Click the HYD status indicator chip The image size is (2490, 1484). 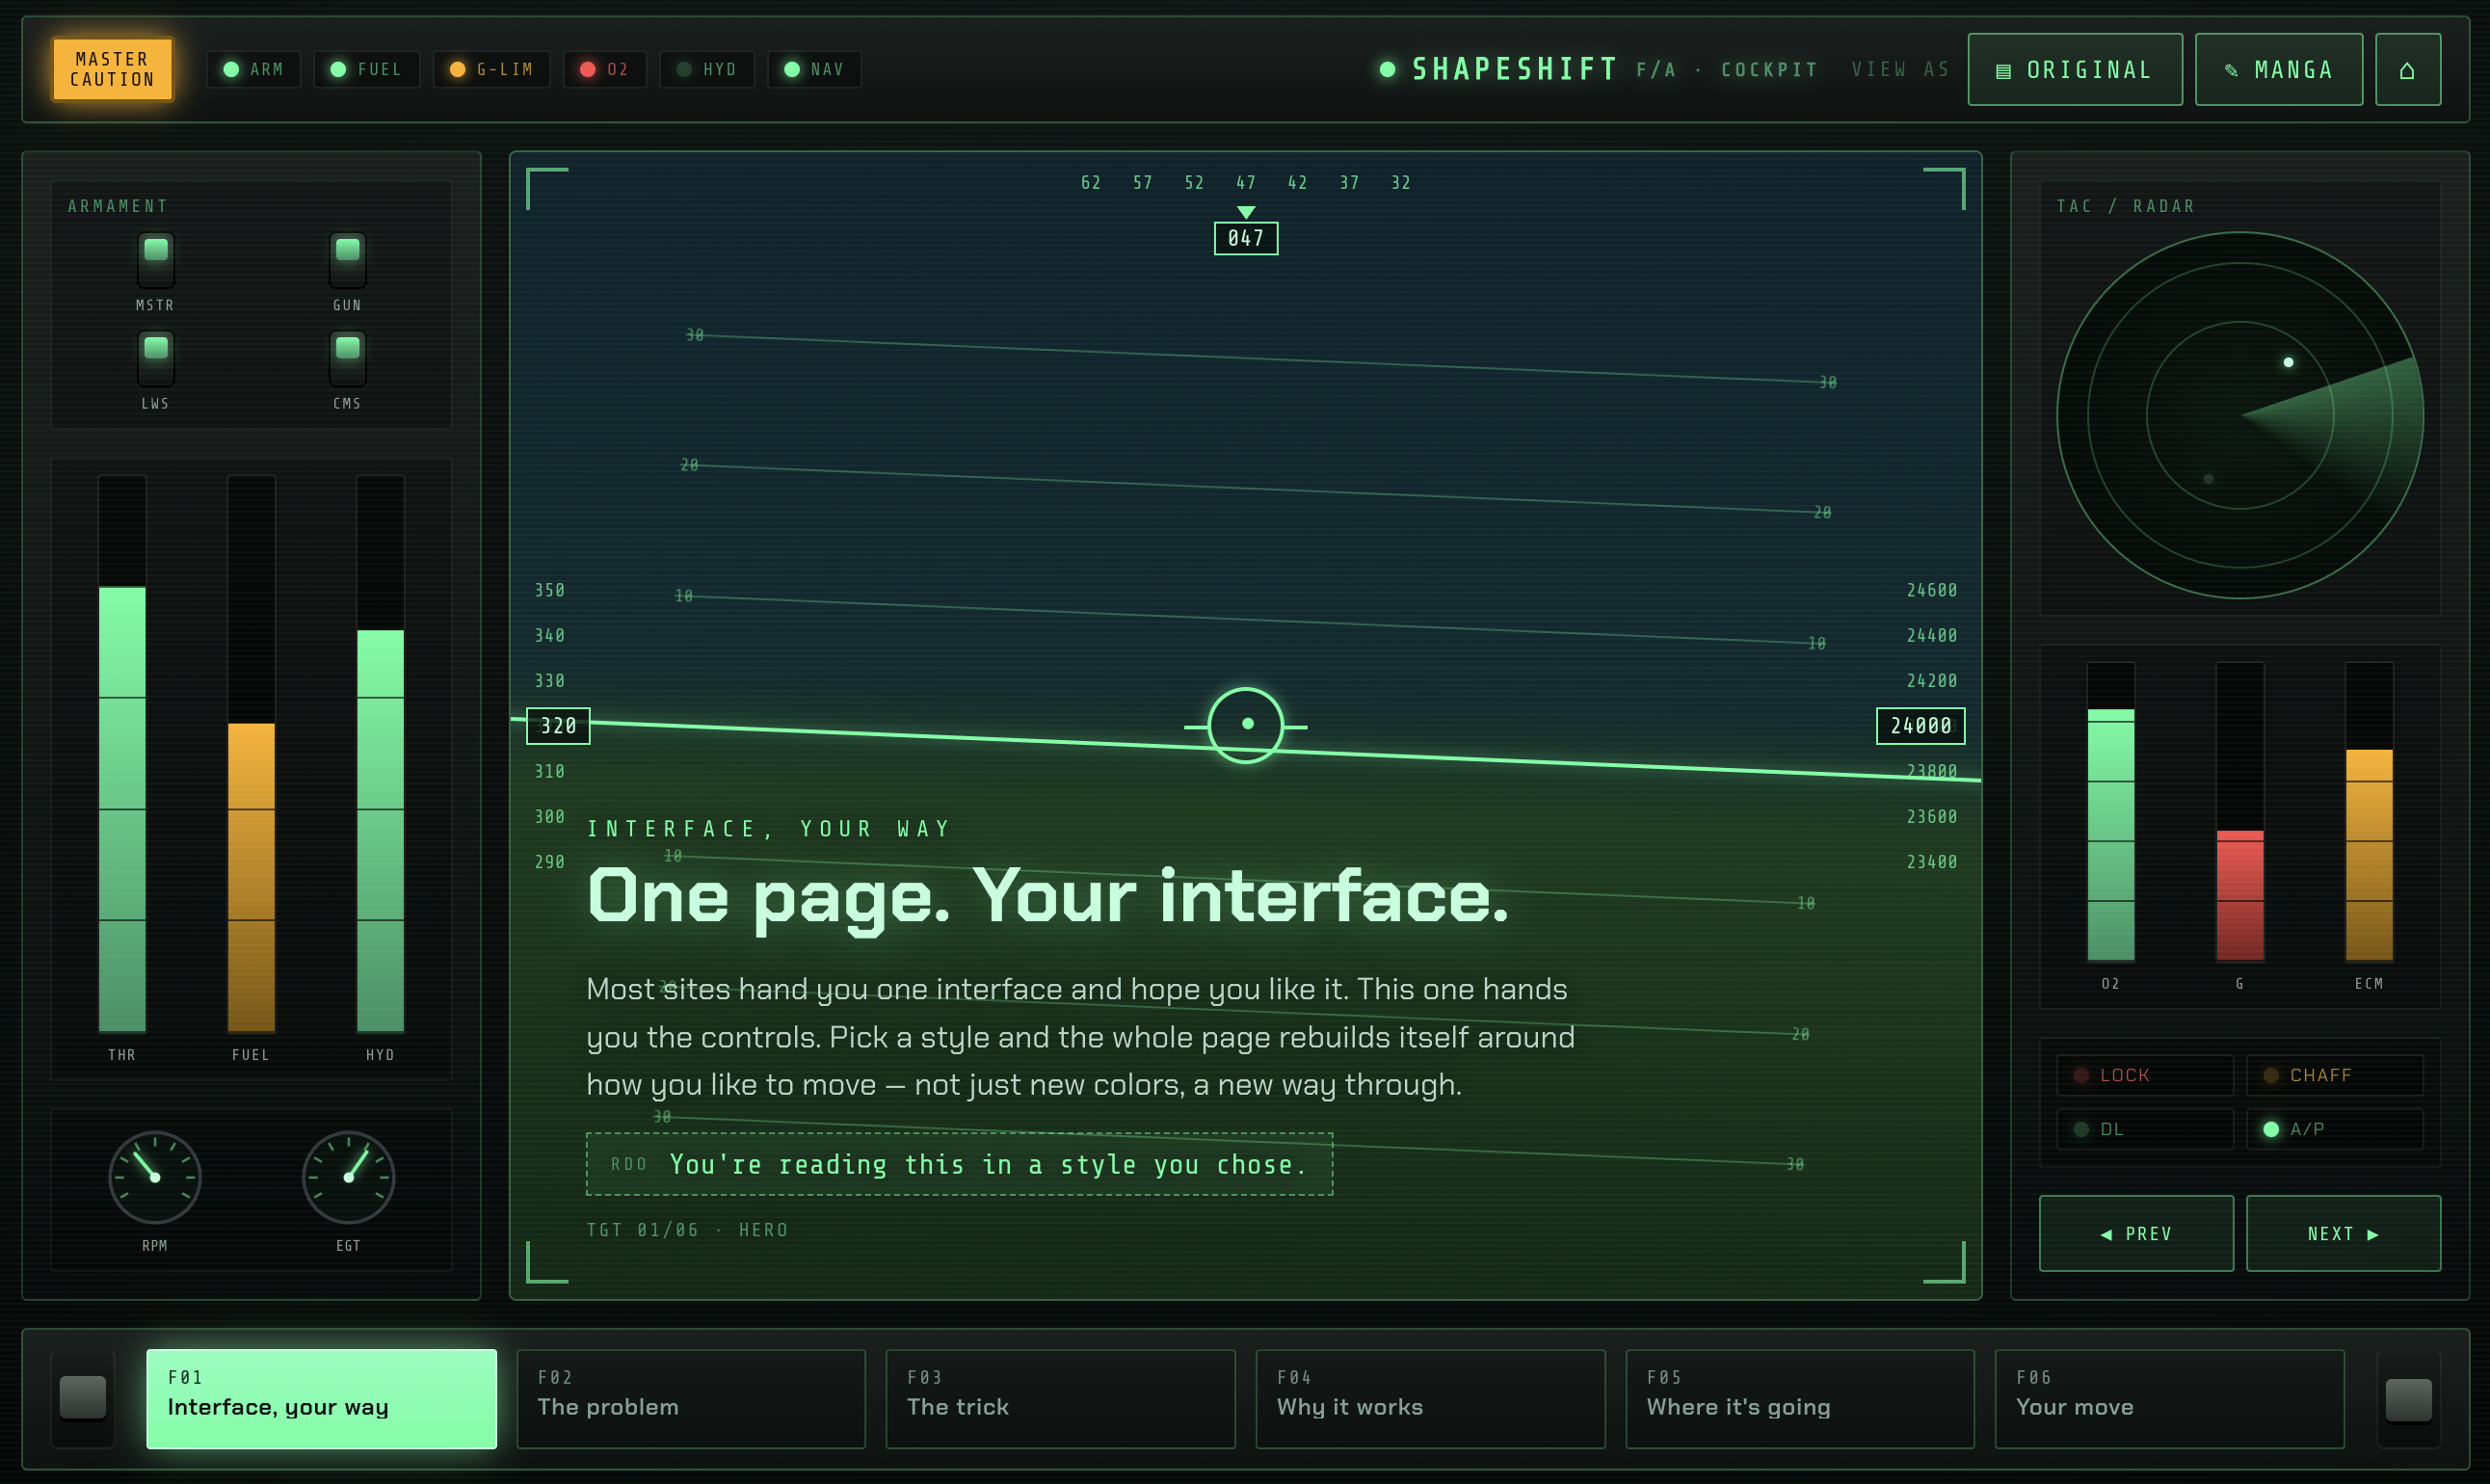706,69
